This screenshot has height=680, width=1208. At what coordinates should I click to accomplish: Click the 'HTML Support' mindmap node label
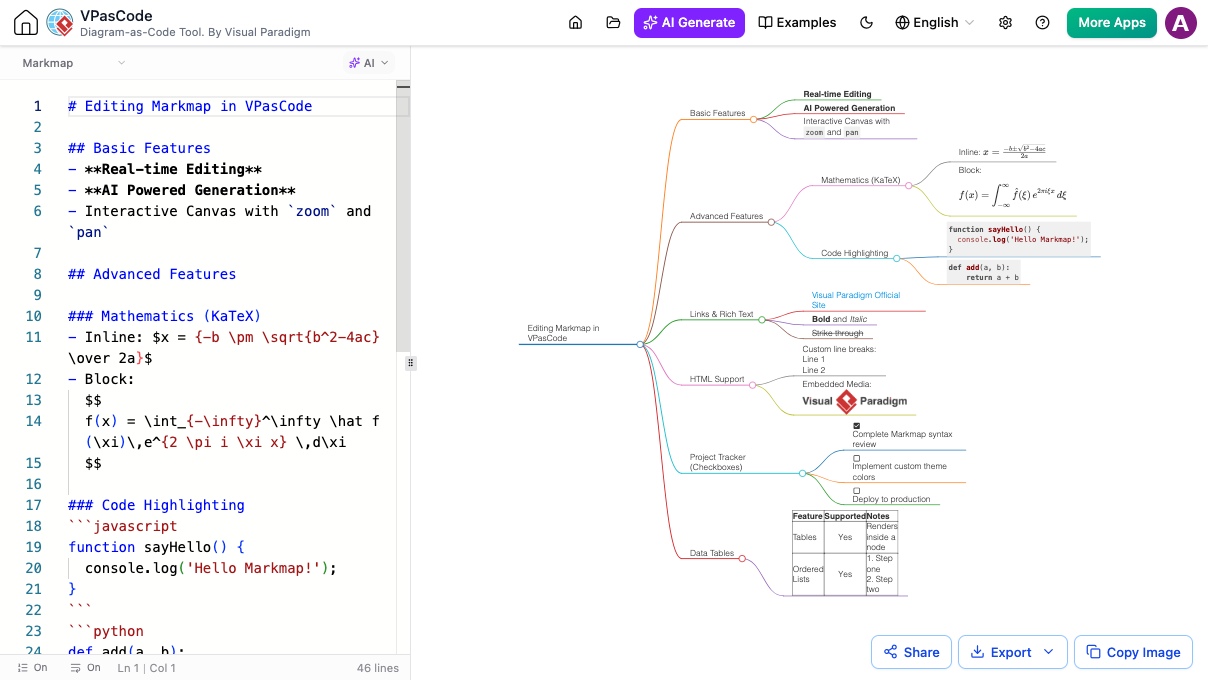[717, 379]
